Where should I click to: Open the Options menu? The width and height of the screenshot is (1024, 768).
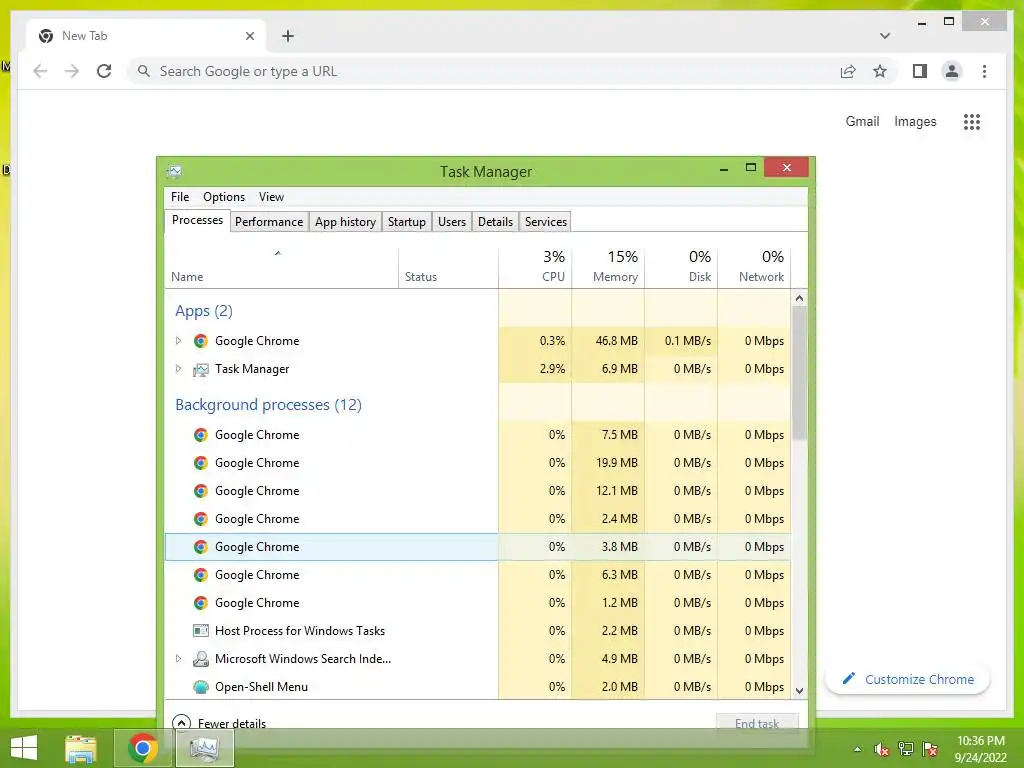point(224,197)
